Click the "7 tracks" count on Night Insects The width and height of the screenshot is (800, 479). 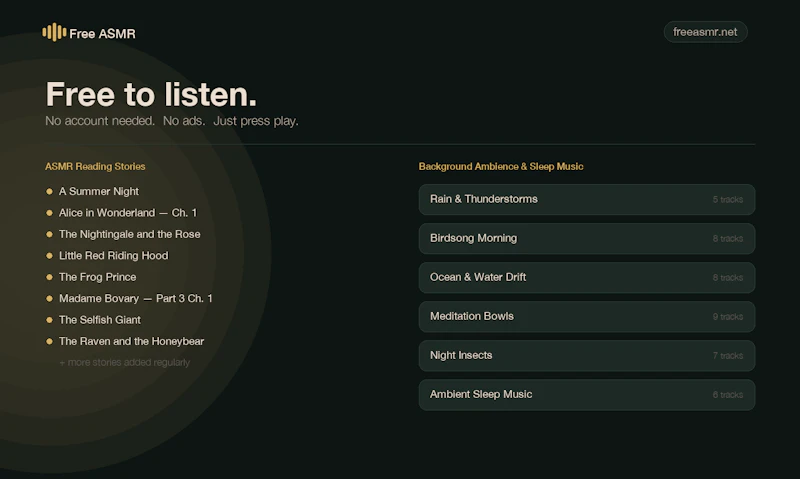[x=728, y=356]
